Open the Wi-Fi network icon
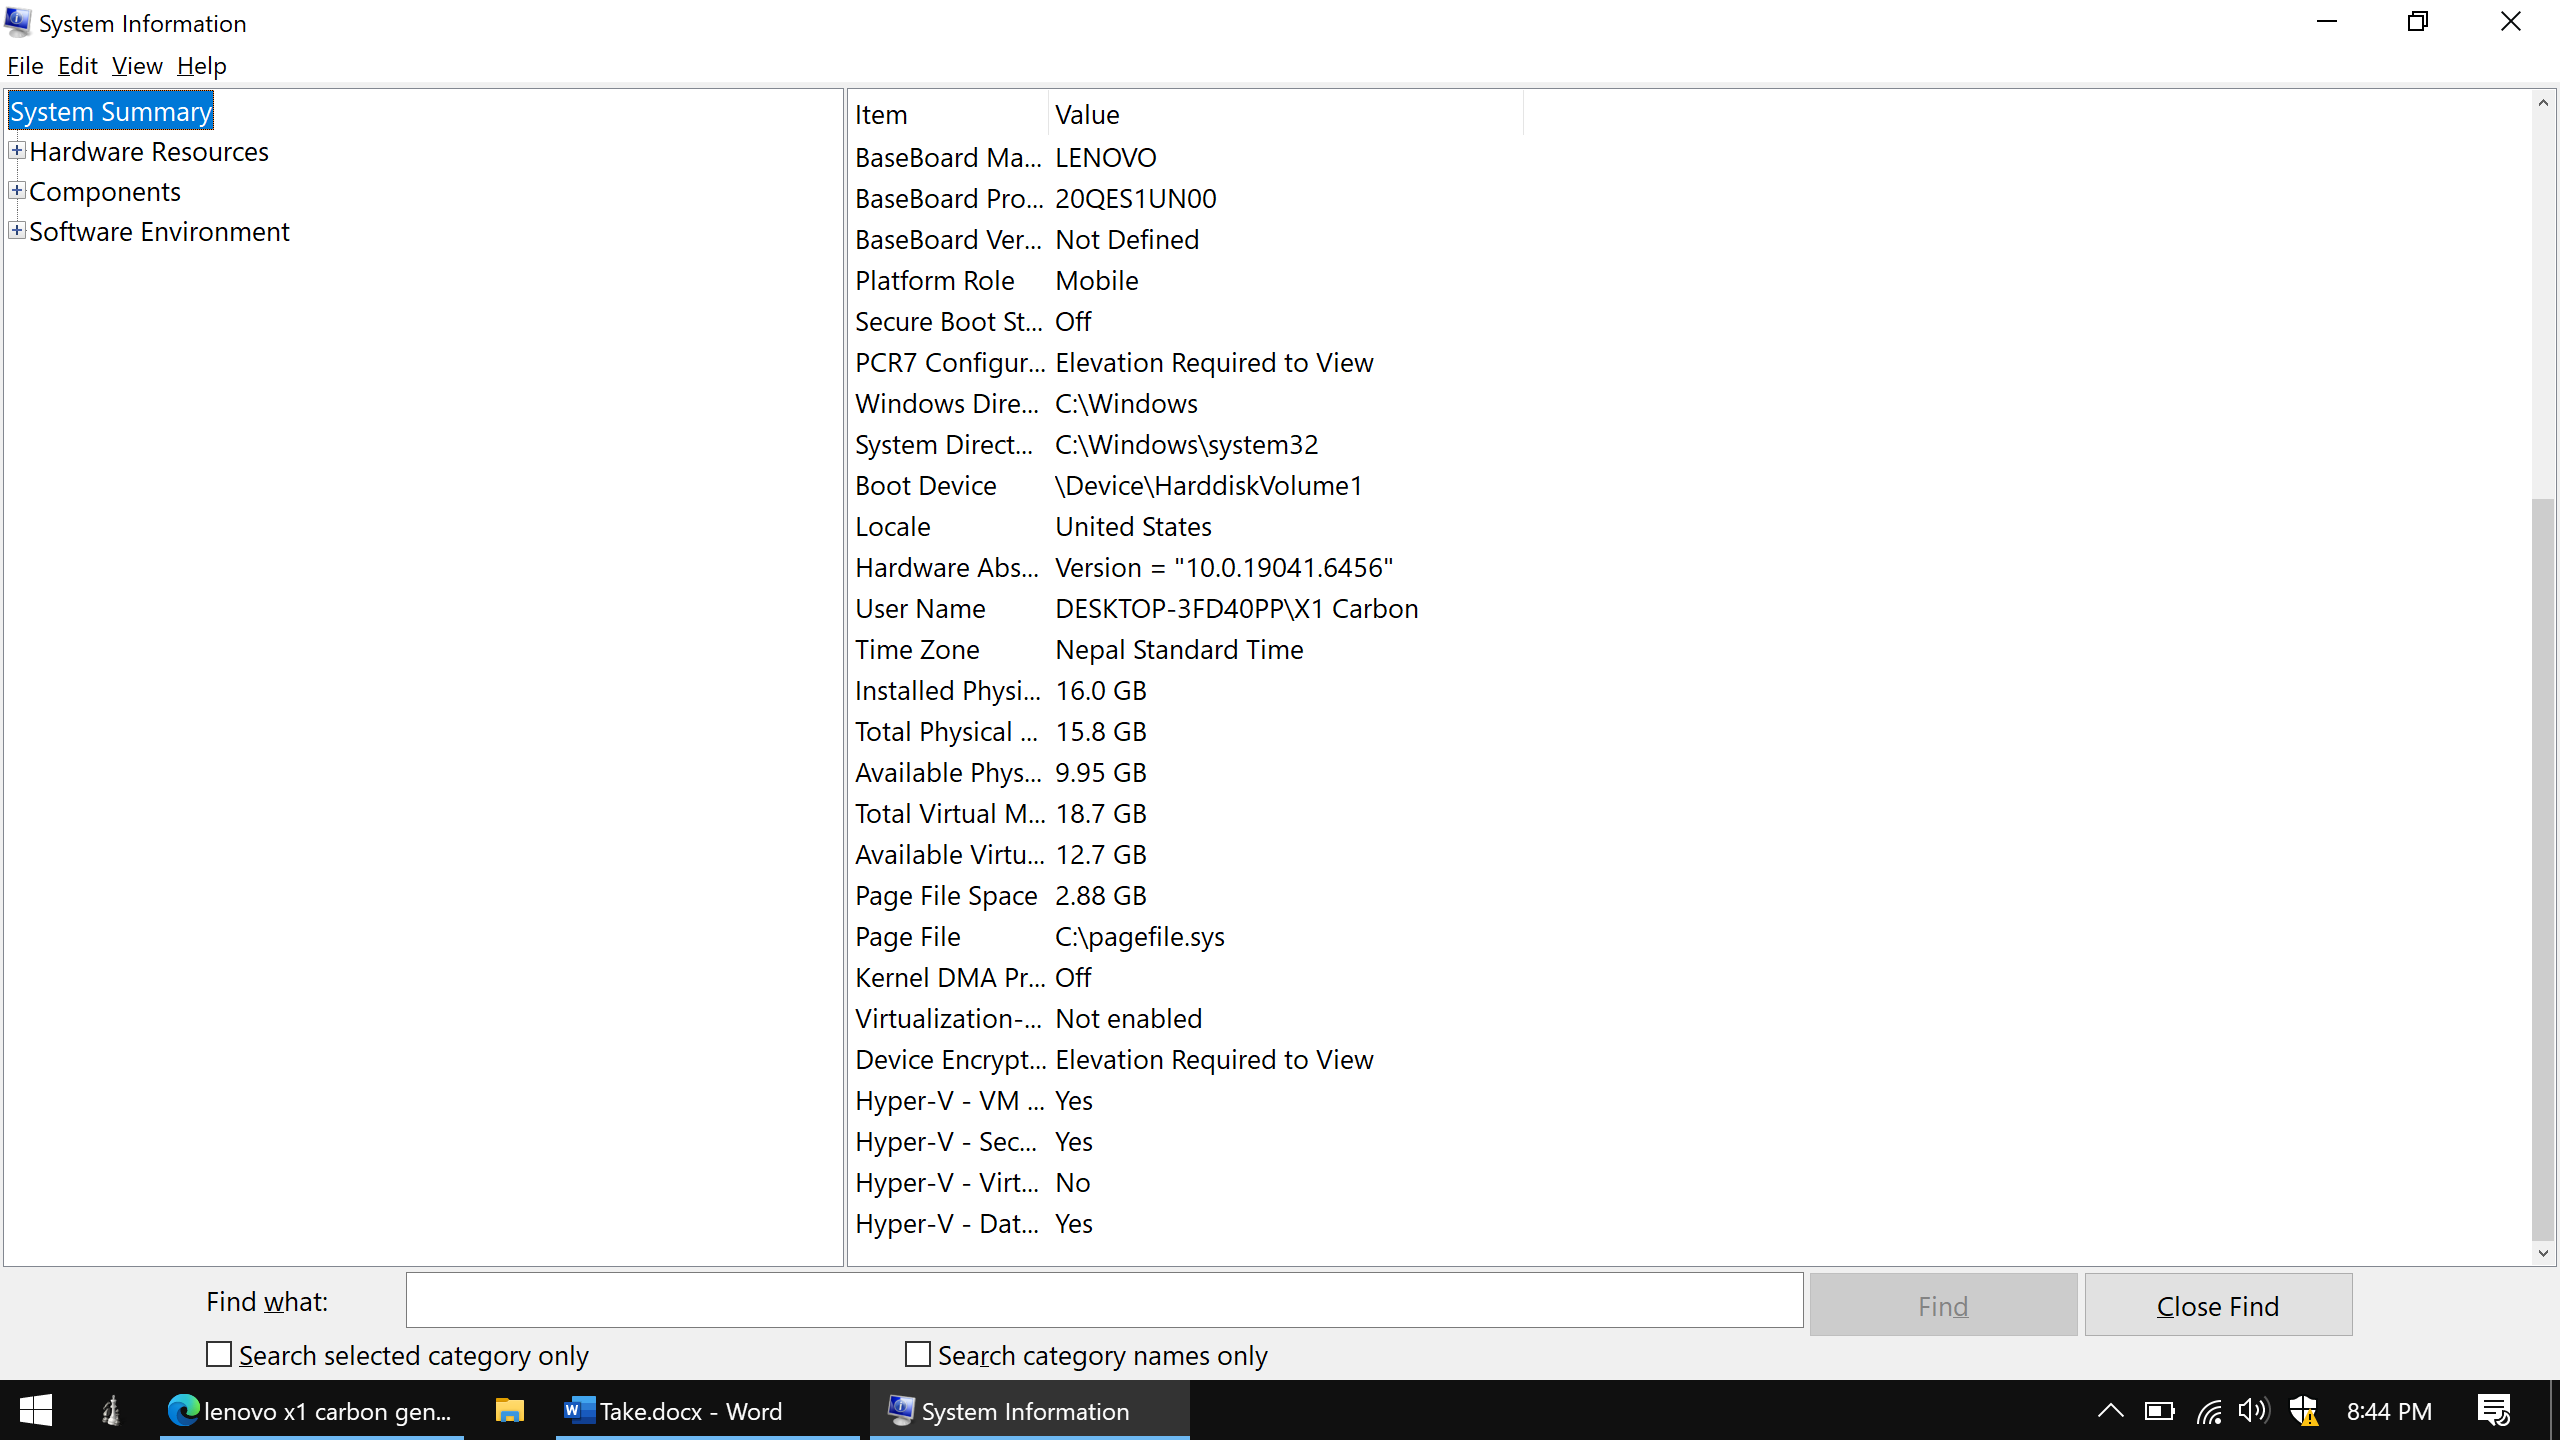 pos(2209,1411)
